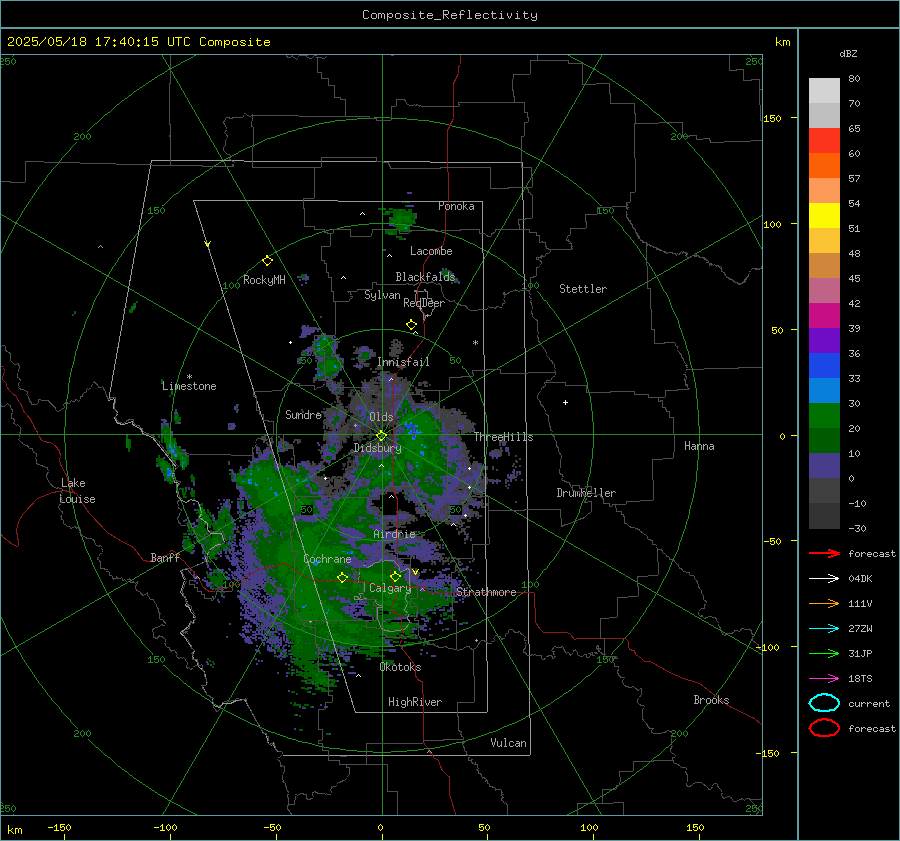900x841 pixels.
Task: Click the bright red swatch below 65 dBZ
Action: pyautogui.click(x=824, y=141)
